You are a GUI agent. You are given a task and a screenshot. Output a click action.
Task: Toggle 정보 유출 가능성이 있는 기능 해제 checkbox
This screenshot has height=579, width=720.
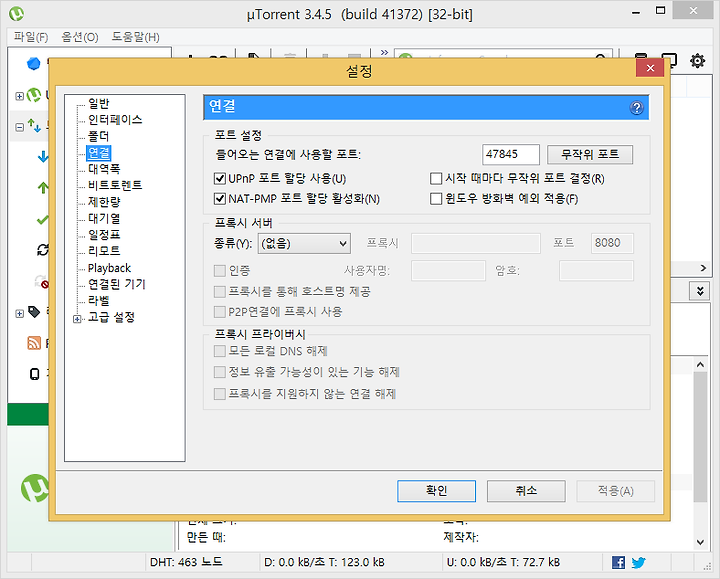point(220,371)
